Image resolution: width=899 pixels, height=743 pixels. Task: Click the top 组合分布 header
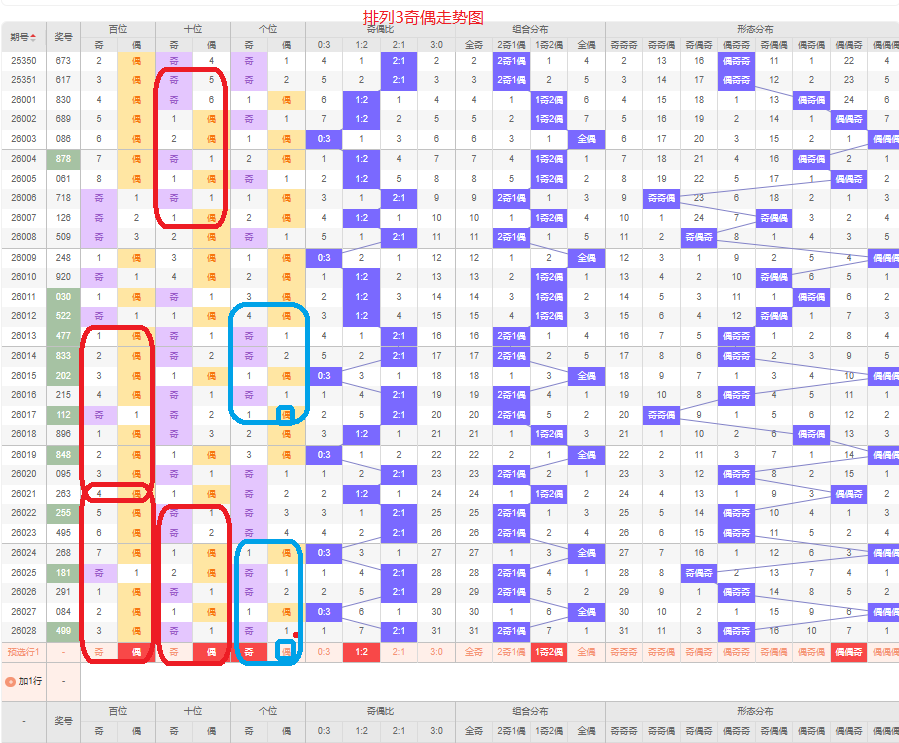(530, 29)
